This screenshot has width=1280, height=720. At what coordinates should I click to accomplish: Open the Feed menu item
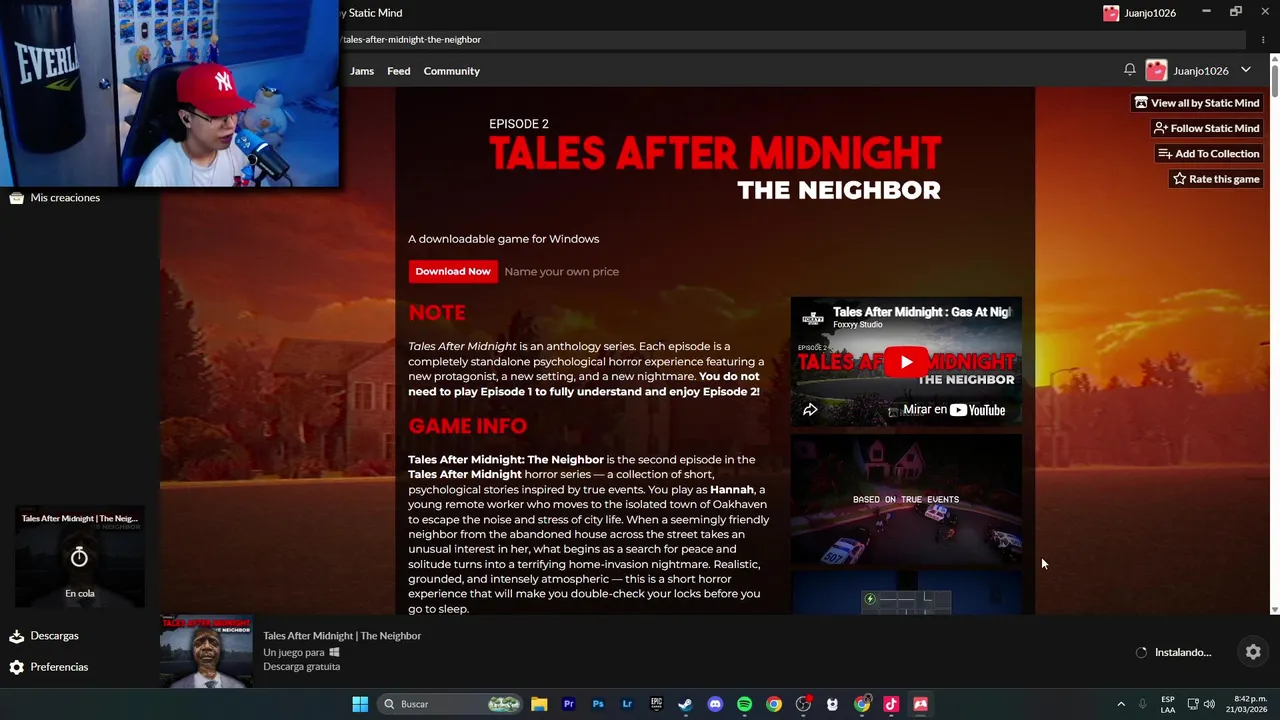(x=399, y=71)
